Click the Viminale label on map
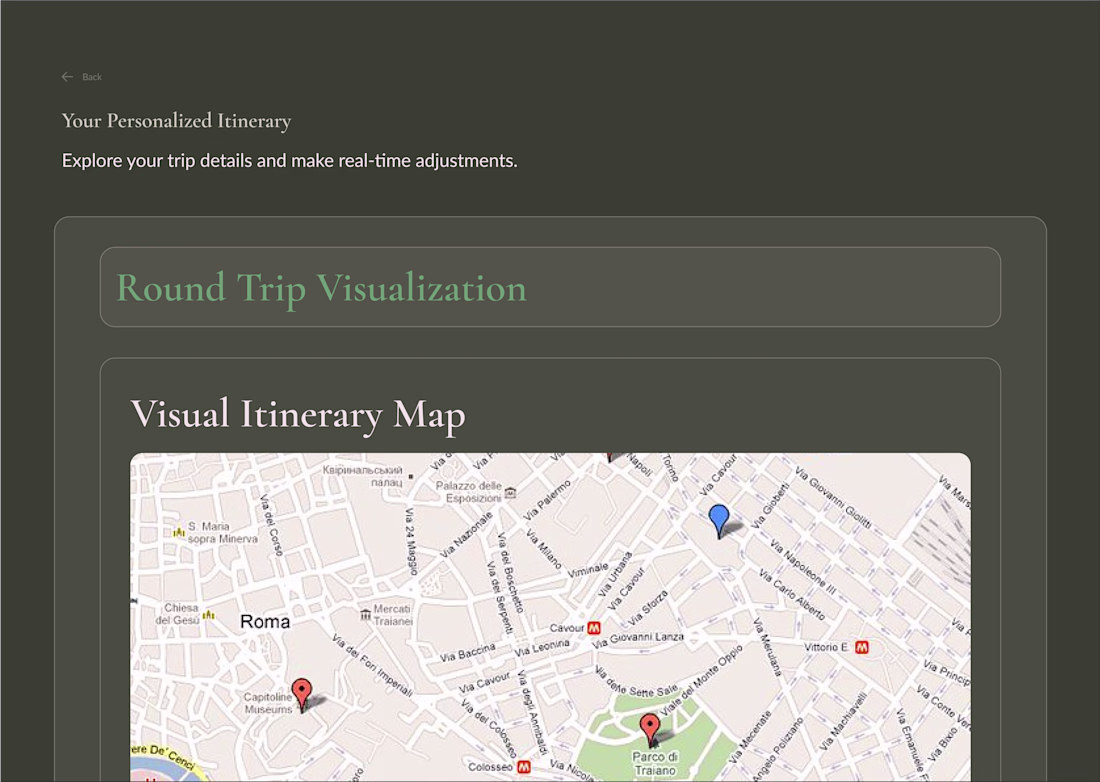Screen dimensions: 1100x782 click(588, 570)
